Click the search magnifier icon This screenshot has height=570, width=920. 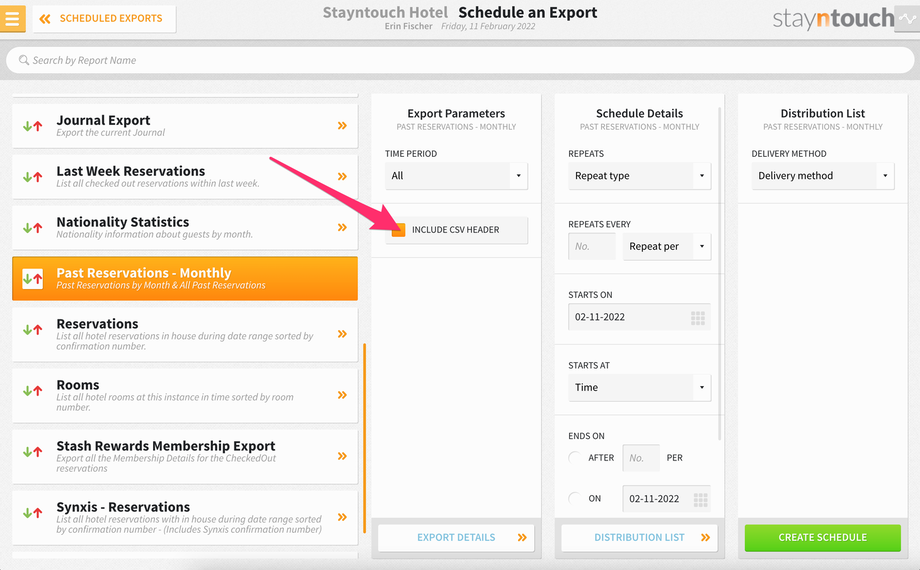(x=23, y=60)
